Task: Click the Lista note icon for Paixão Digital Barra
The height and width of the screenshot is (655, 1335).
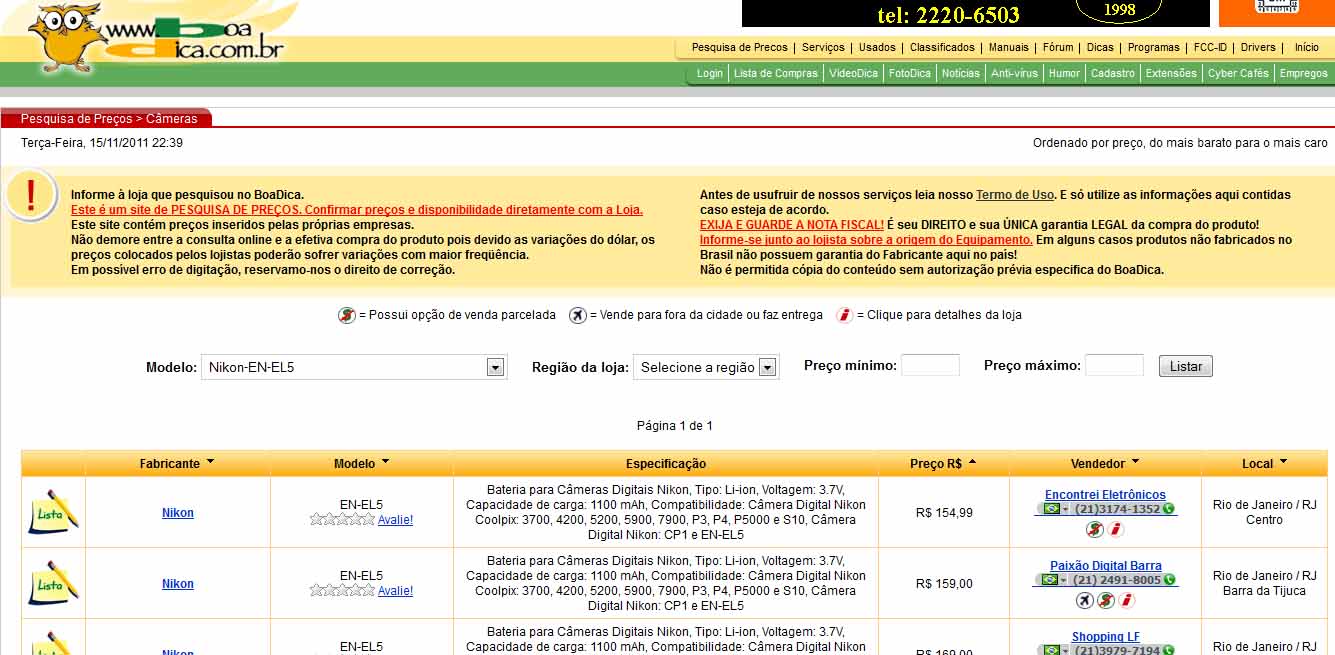Action: [52, 583]
